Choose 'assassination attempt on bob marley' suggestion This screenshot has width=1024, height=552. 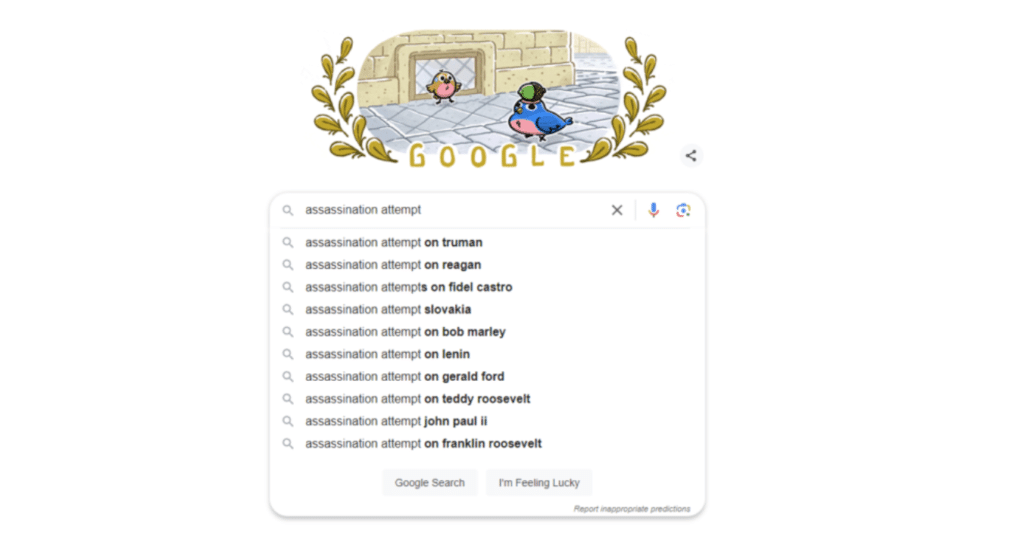click(x=405, y=332)
